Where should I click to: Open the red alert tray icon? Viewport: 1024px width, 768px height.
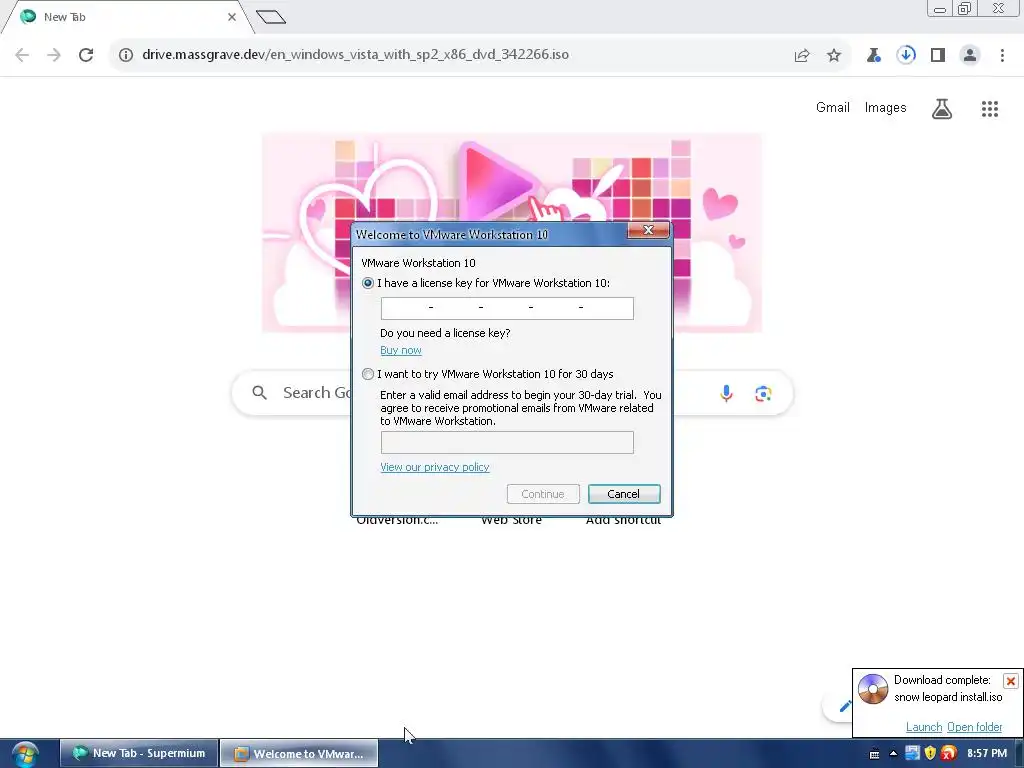pos(949,754)
